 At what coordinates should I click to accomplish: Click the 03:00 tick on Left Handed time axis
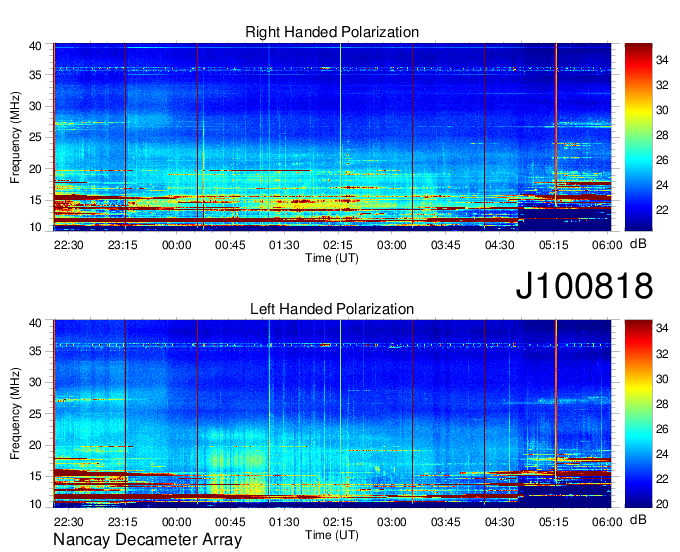392,522
